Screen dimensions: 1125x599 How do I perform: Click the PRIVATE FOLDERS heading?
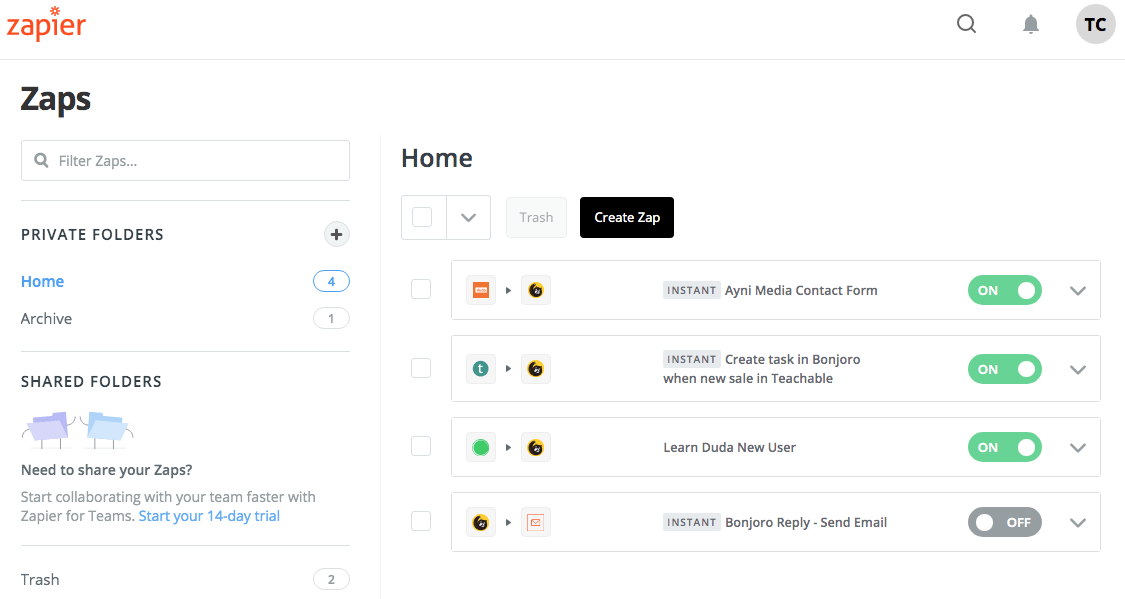[93, 235]
